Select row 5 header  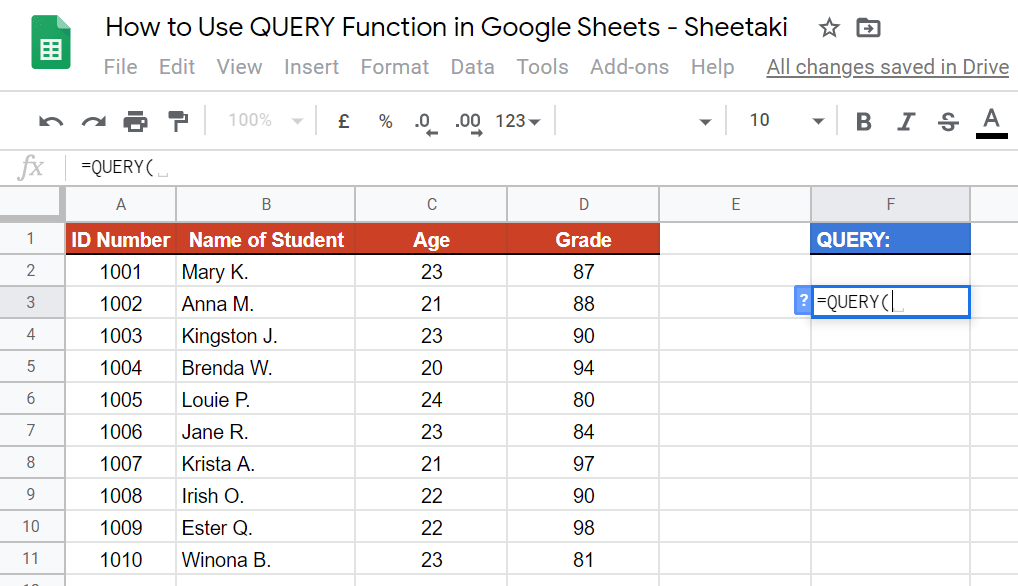[x=32, y=367]
